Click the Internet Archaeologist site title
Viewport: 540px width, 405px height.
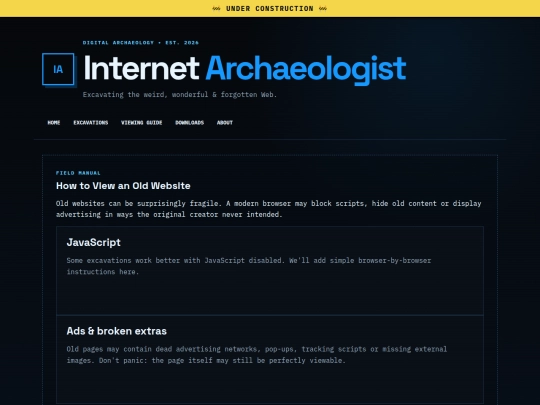coord(245,69)
